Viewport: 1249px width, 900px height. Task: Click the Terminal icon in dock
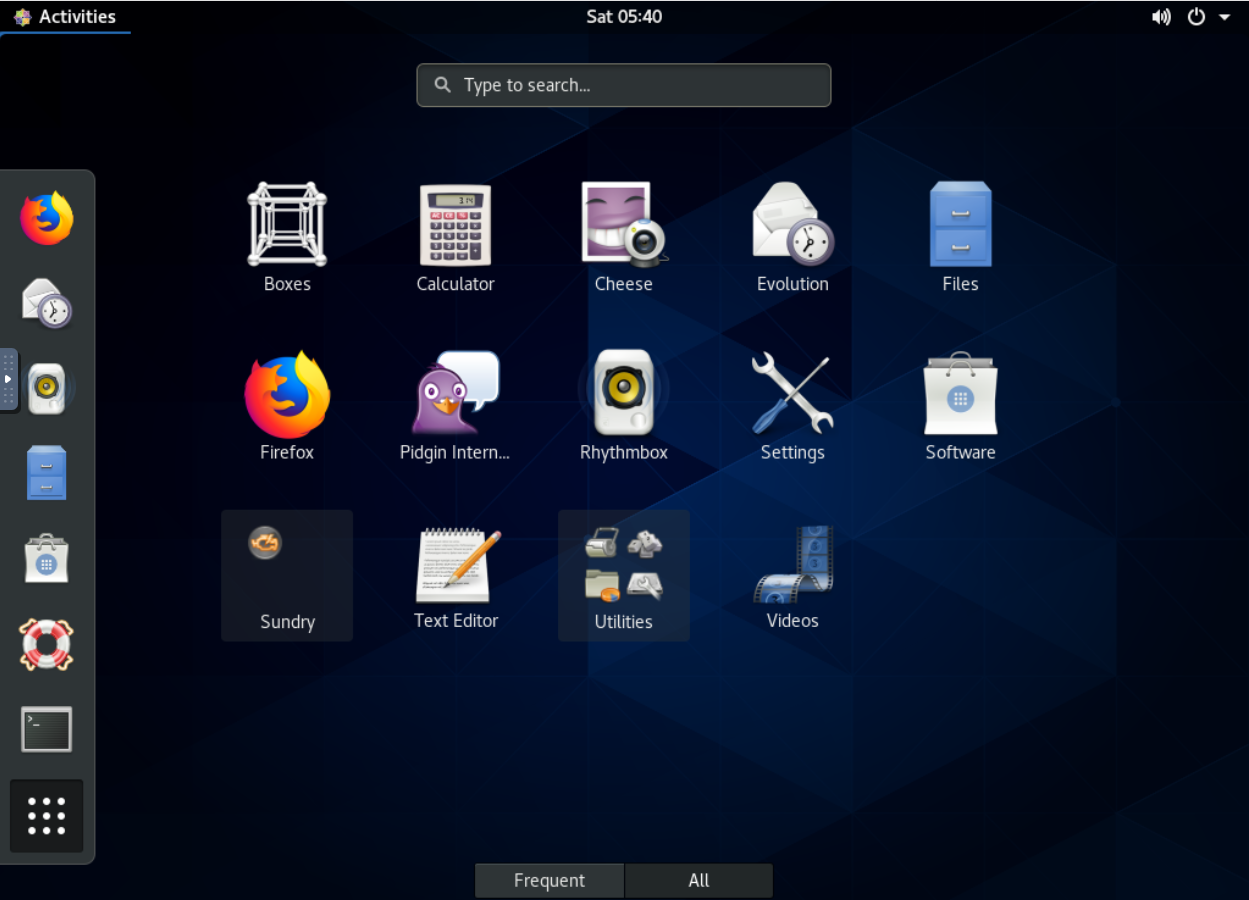(x=47, y=729)
